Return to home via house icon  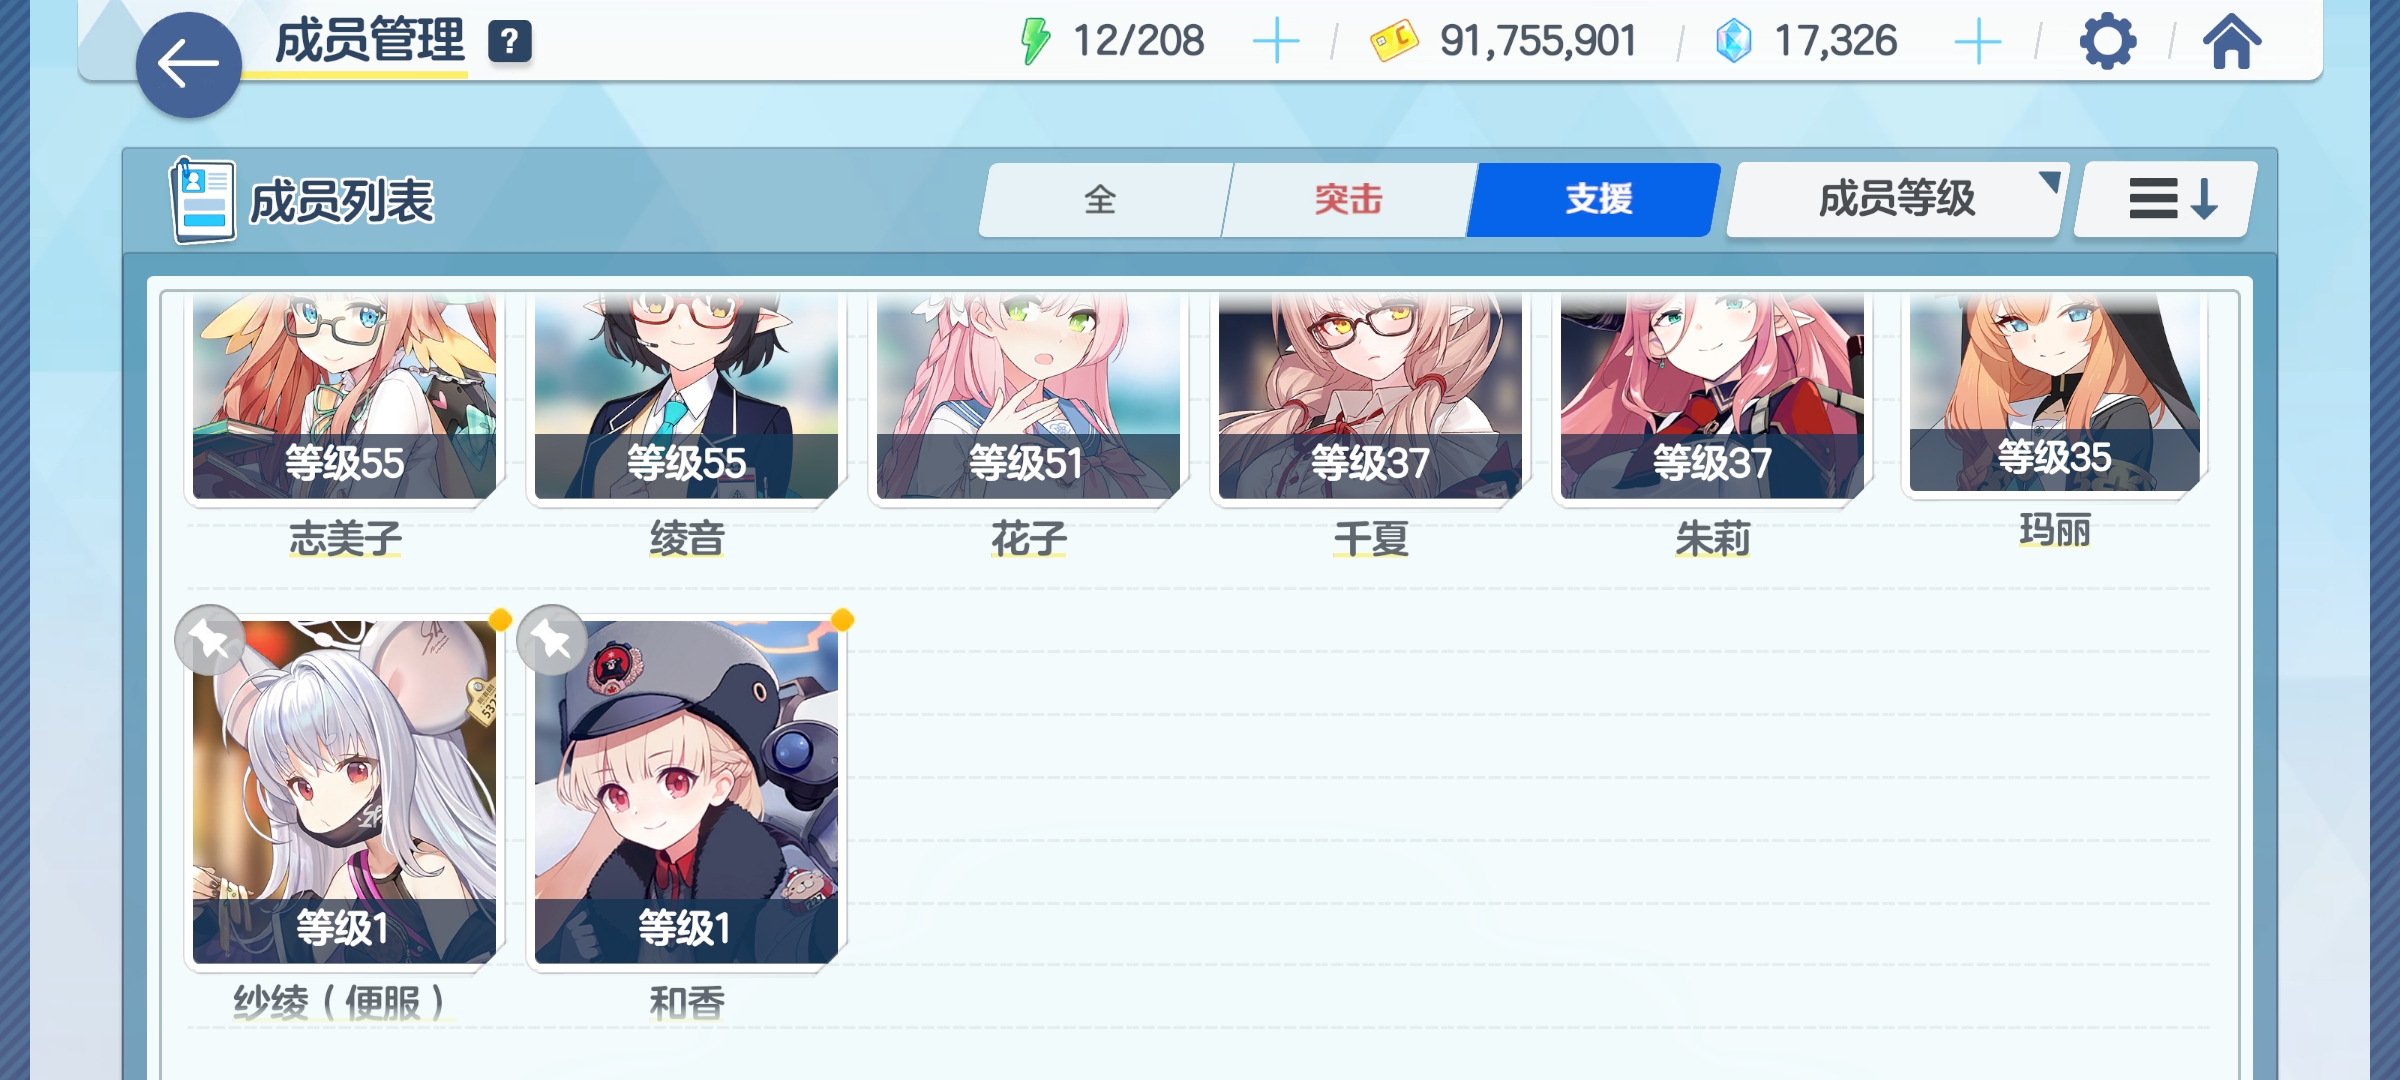[2231, 42]
